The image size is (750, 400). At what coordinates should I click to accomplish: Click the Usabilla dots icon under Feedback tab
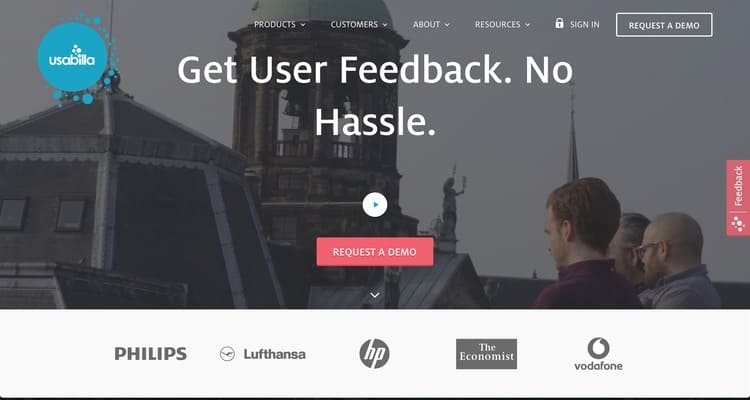tap(738, 224)
